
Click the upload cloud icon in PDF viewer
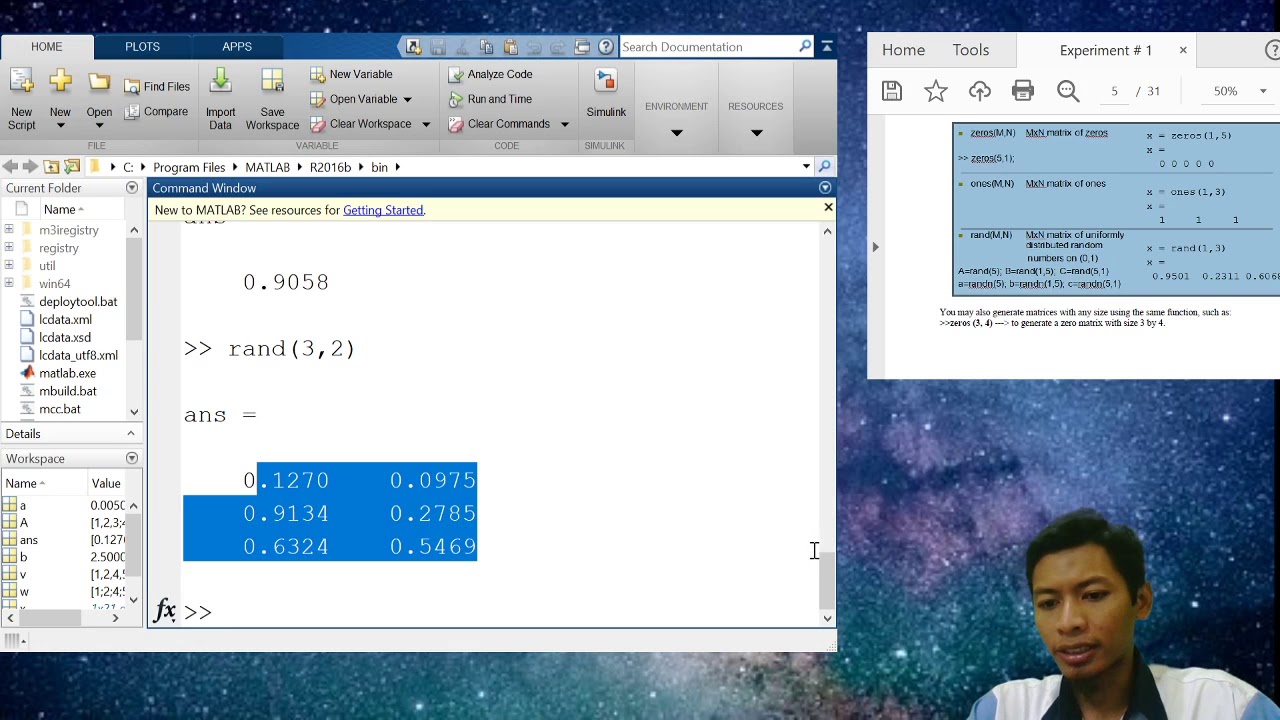point(980,91)
